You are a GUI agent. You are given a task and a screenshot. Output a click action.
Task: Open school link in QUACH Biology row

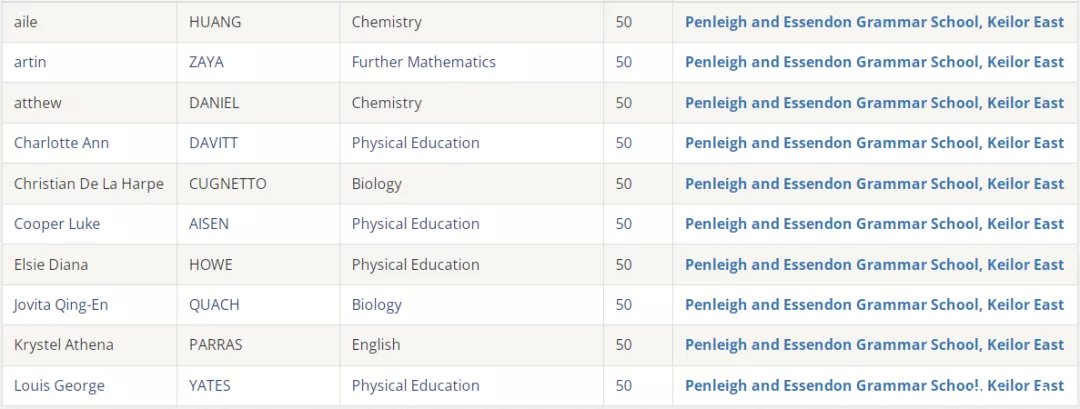click(x=874, y=304)
